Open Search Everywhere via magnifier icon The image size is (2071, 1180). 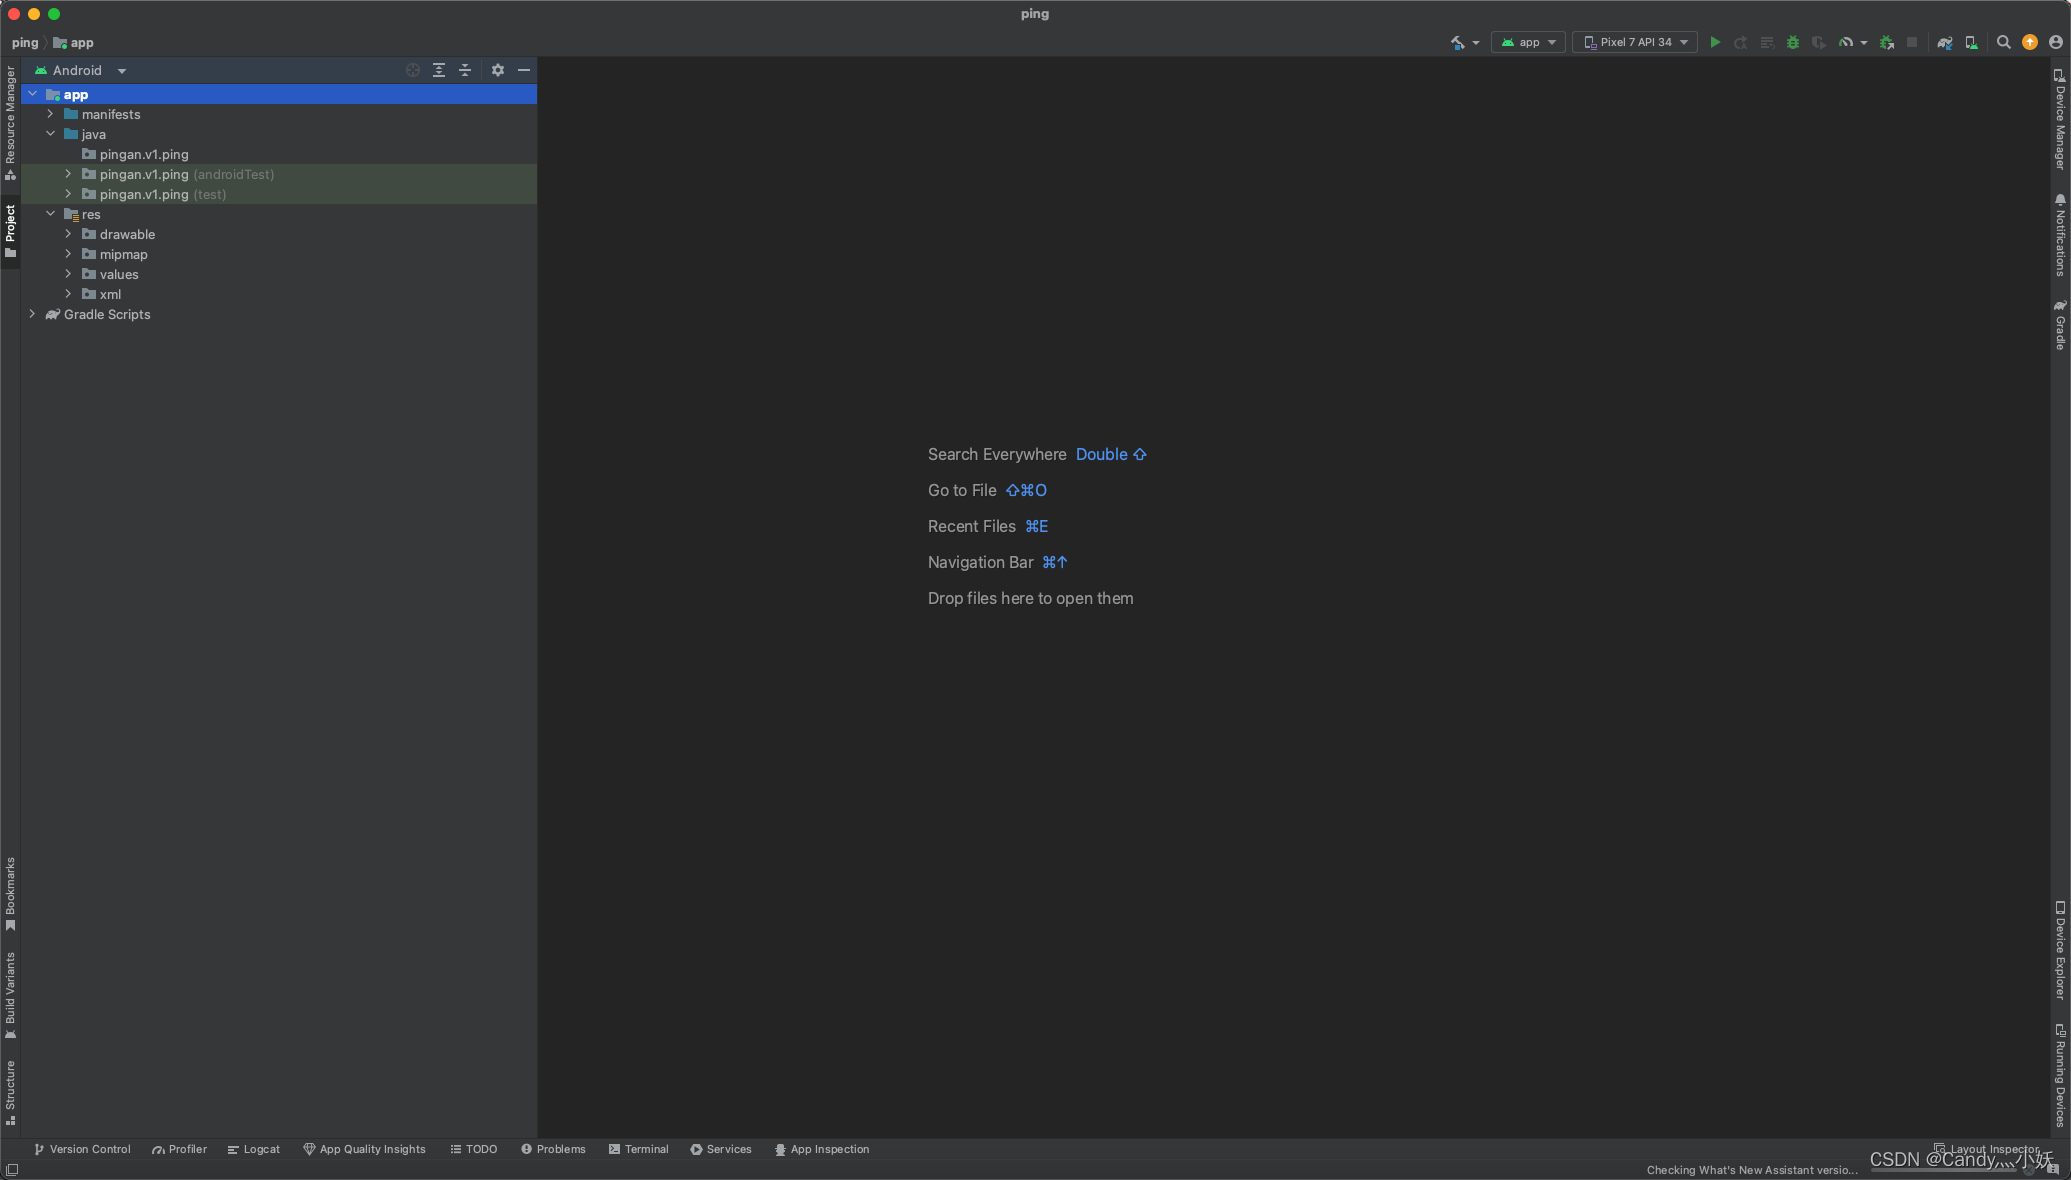point(2004,42)
